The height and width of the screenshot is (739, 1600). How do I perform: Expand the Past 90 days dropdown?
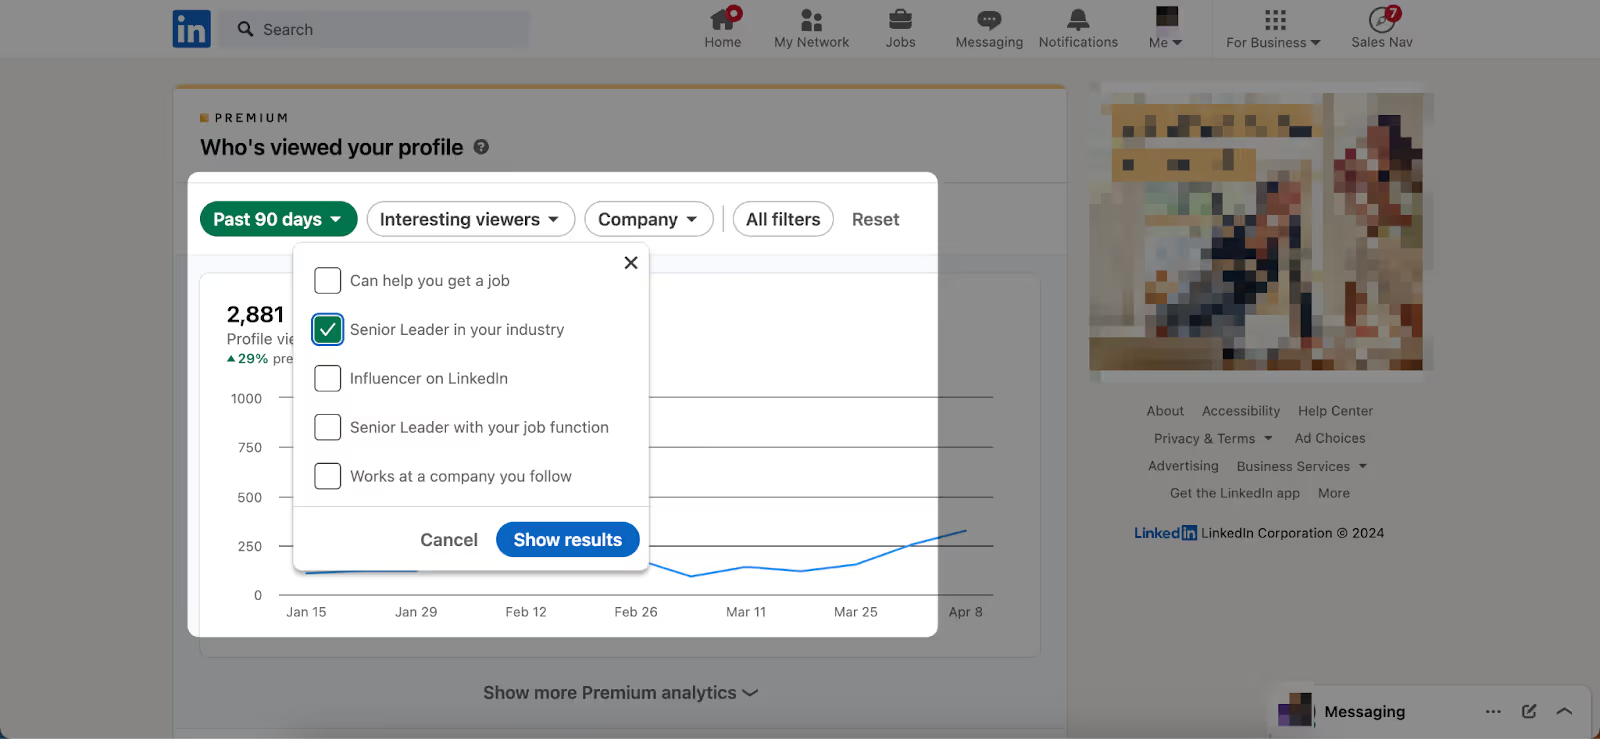tap(278, 219)
